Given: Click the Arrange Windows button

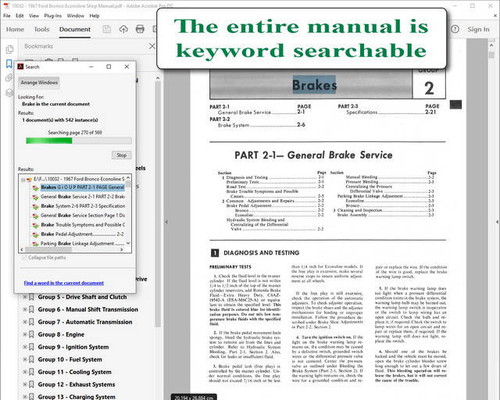Looking at the screenshot, I should (39, 82).
